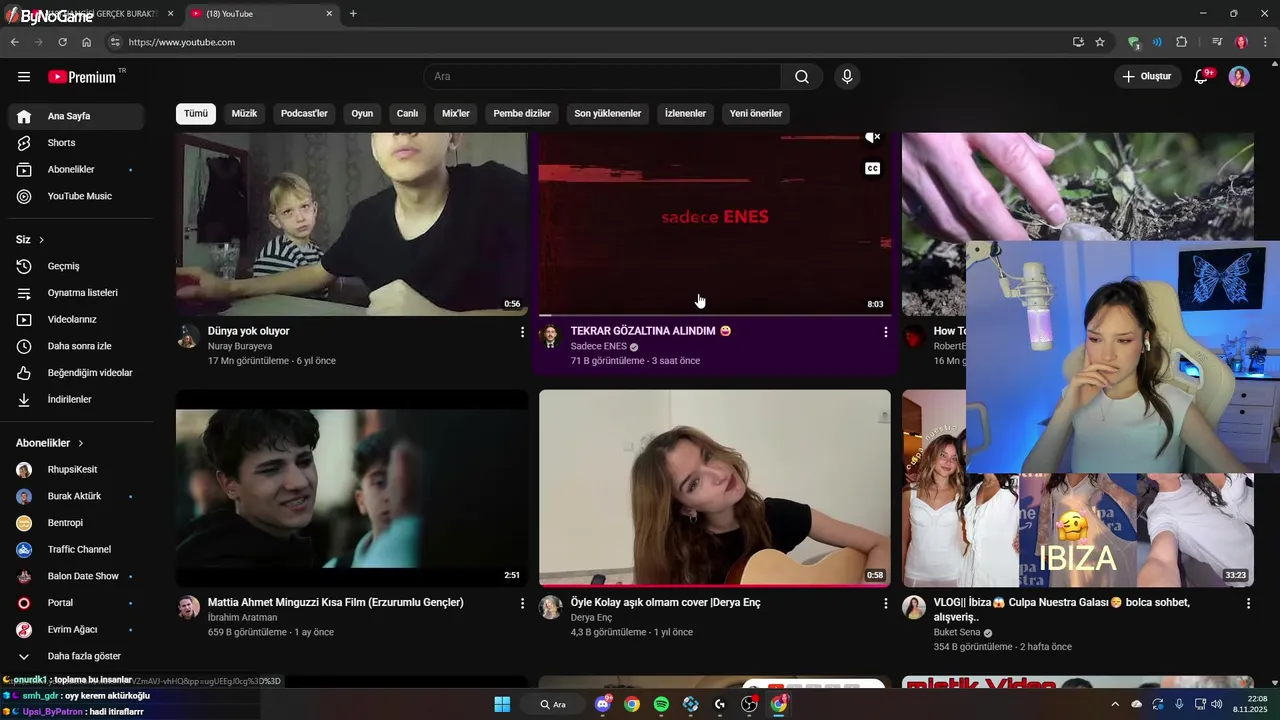Screen dimensions: 1280x720
Task: Open İndirilenler in sidebar
Action: pyautogui.click(x=76, y=400)
